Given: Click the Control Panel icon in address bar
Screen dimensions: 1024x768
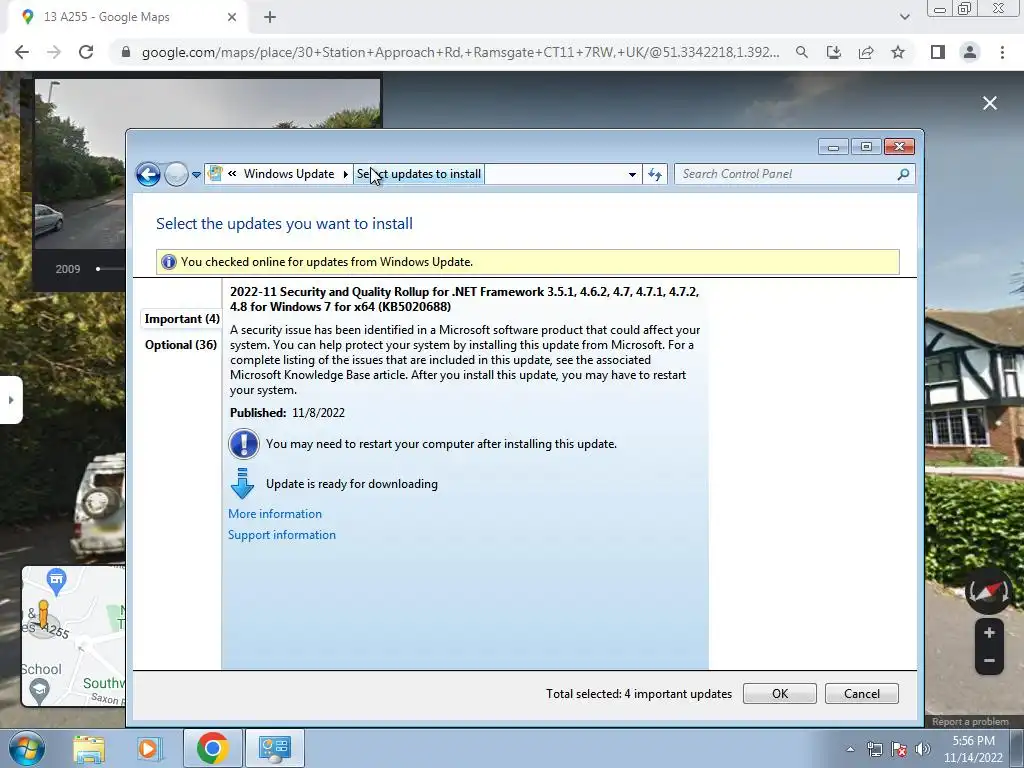Looking at the screenshot, I should coord(214,174).
